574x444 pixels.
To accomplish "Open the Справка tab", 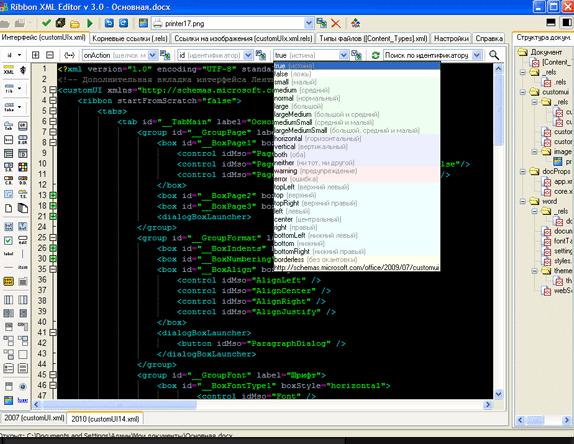I will [489, 38].
